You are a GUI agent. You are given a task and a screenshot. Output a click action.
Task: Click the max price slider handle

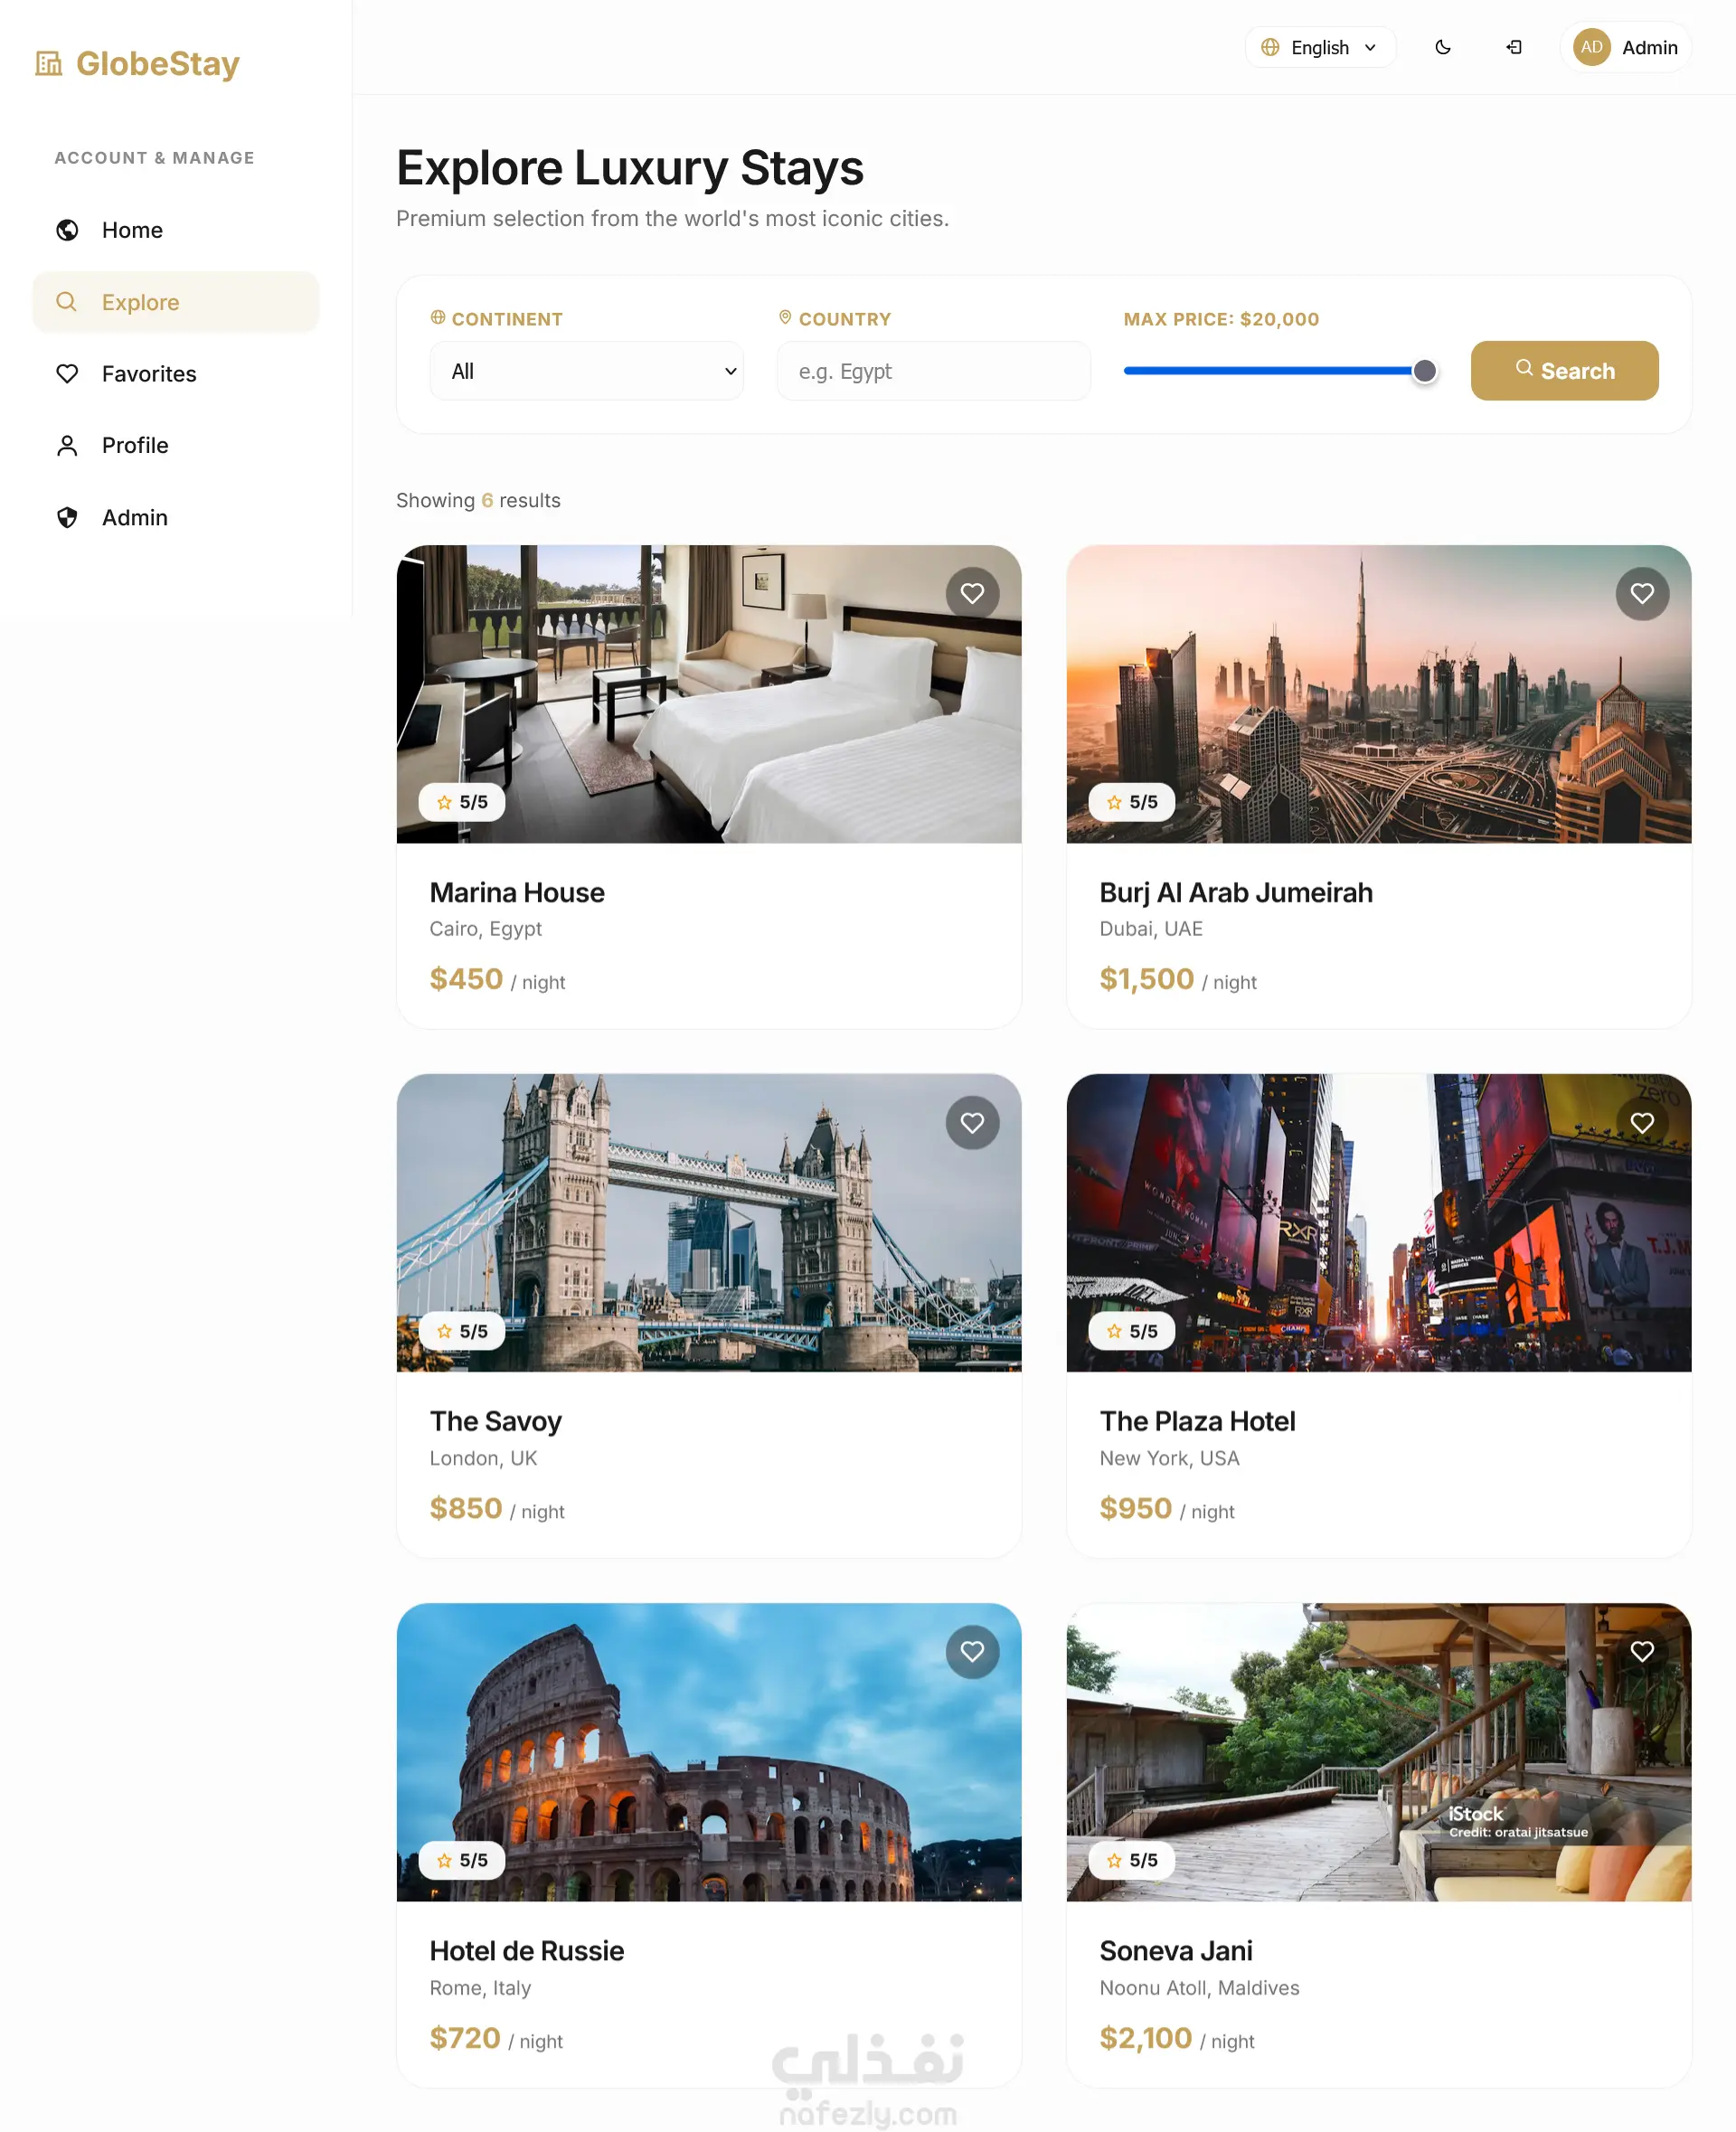[x=1424, y=371]
